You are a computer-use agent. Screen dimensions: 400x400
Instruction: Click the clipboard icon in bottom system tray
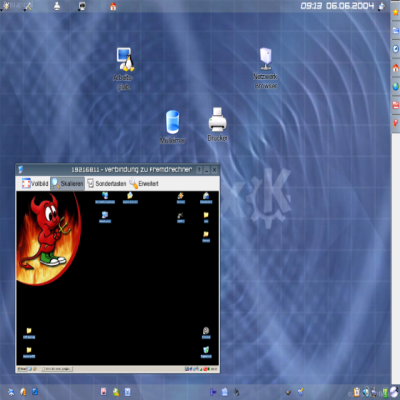tap(356, 391)
